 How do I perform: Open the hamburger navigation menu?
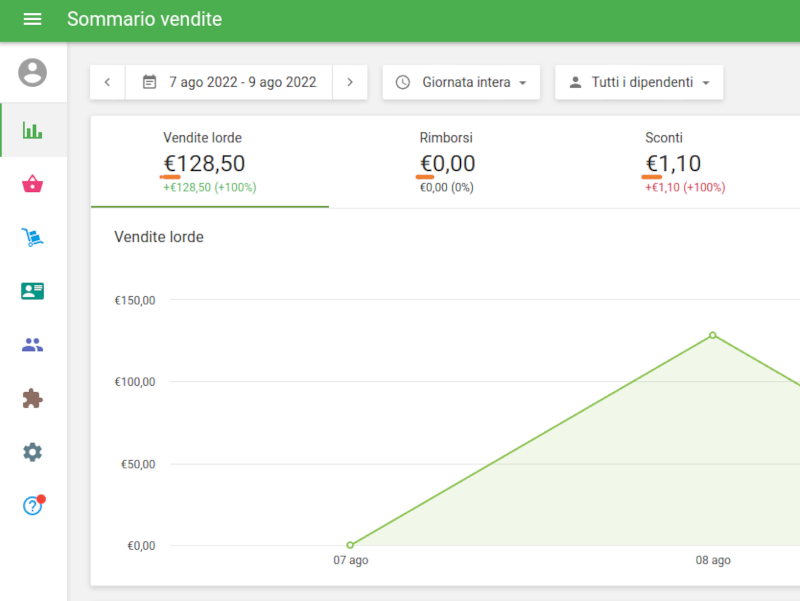pyautogui.click(x=32, y=20)
